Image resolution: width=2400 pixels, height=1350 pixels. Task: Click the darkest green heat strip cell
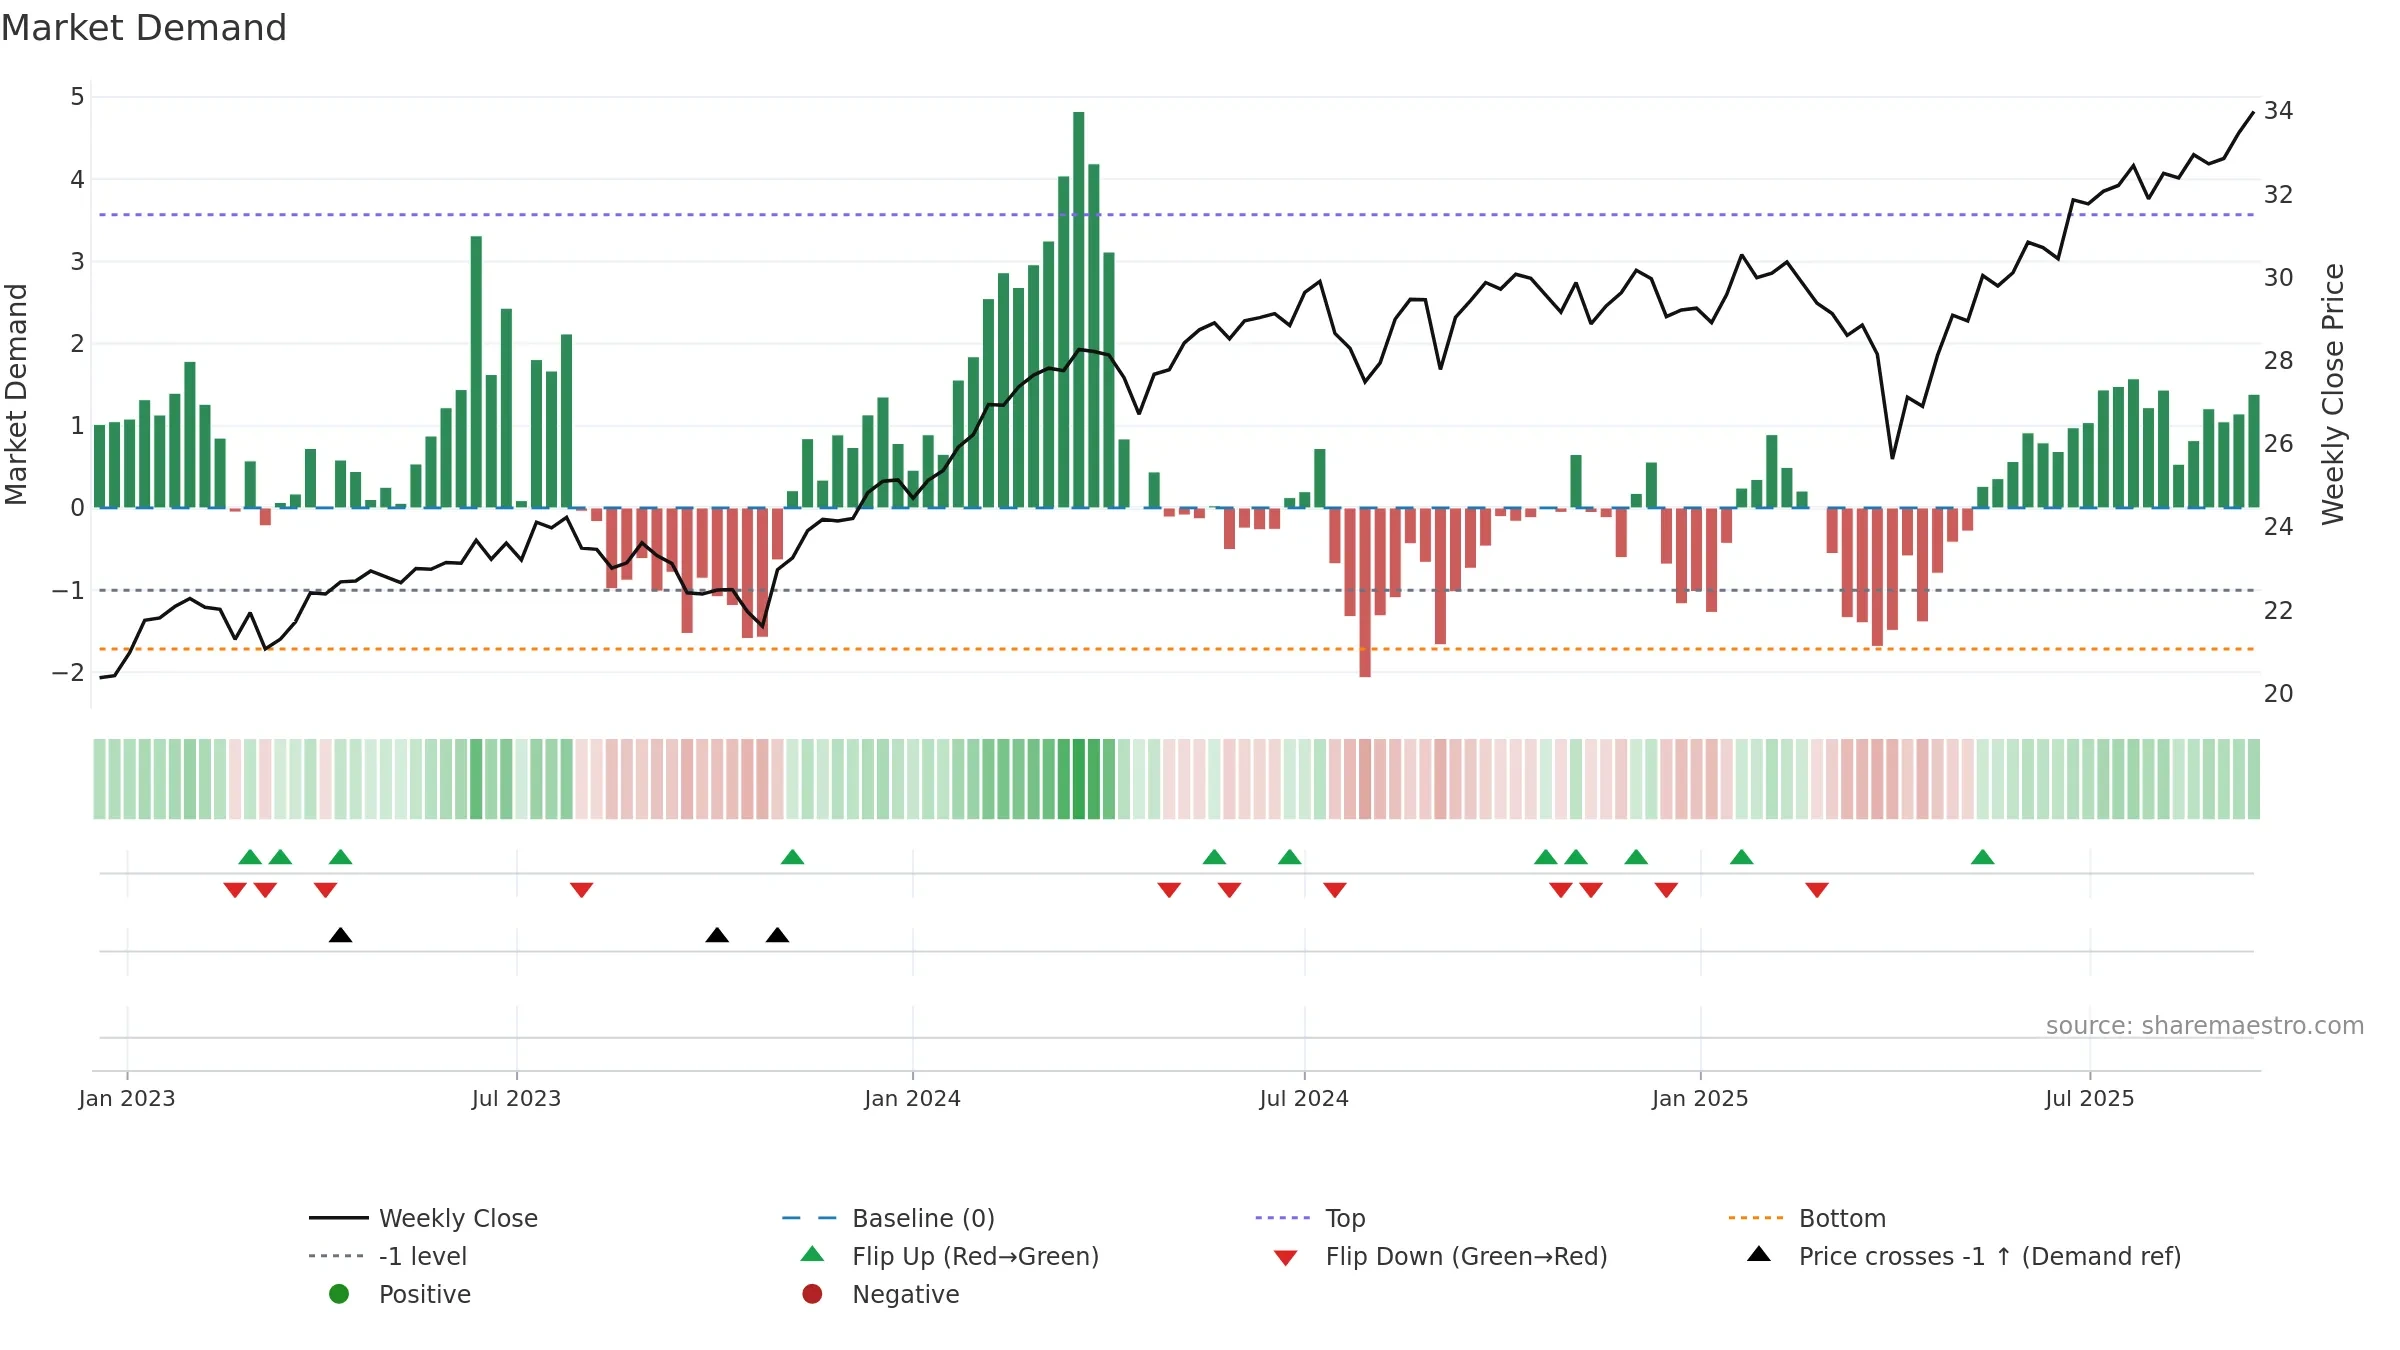click(x=1078, y=779)
